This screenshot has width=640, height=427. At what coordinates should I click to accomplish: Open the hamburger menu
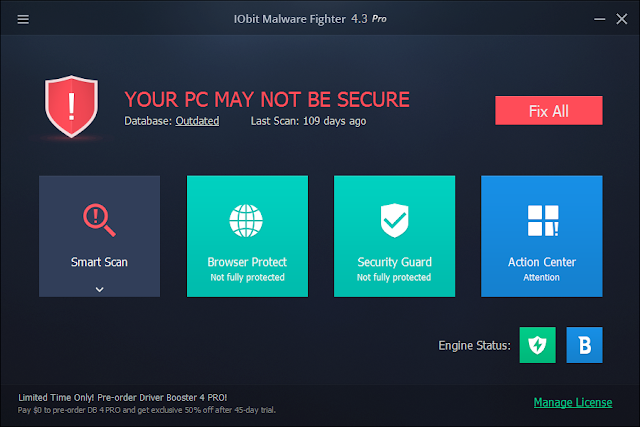pyautogui.click(x=23, y=19)
